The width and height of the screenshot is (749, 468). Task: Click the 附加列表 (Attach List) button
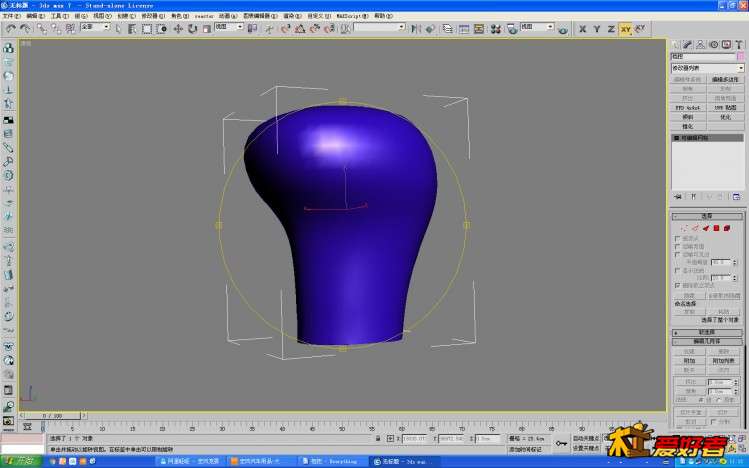(723, 361)
